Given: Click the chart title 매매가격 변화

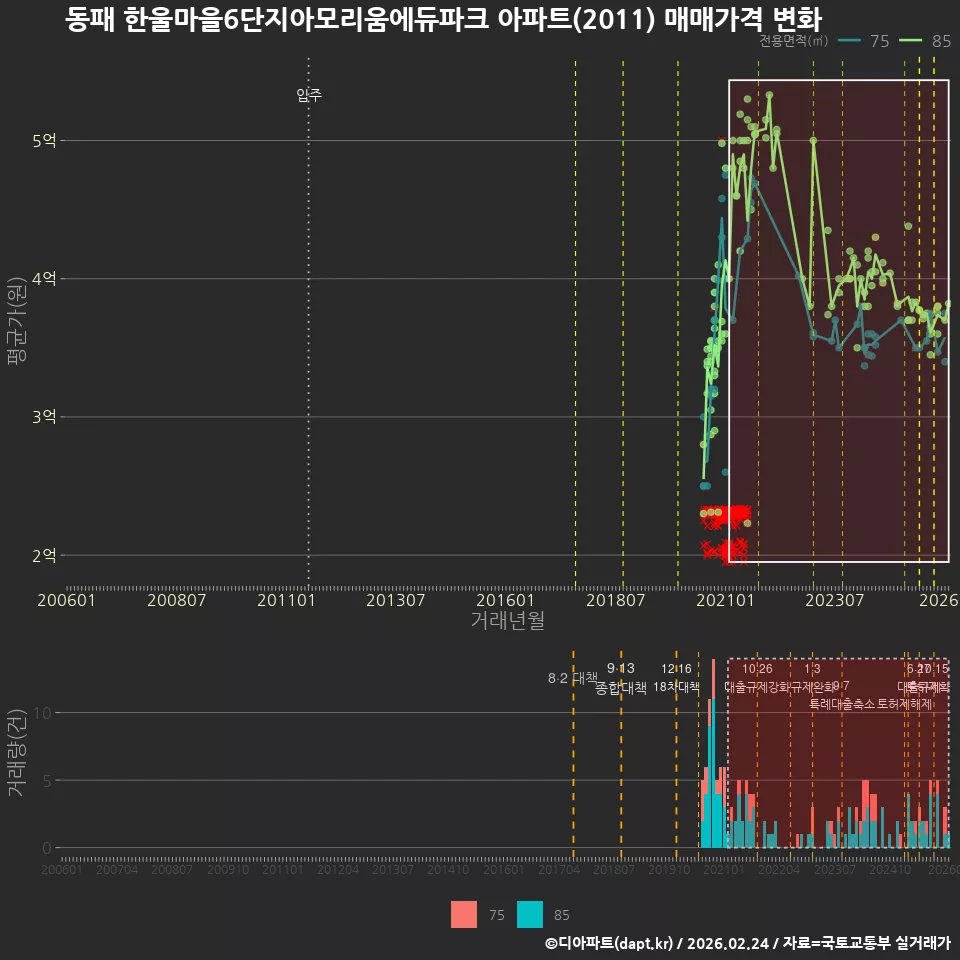Looking at the screenshot, I should 743,19.
